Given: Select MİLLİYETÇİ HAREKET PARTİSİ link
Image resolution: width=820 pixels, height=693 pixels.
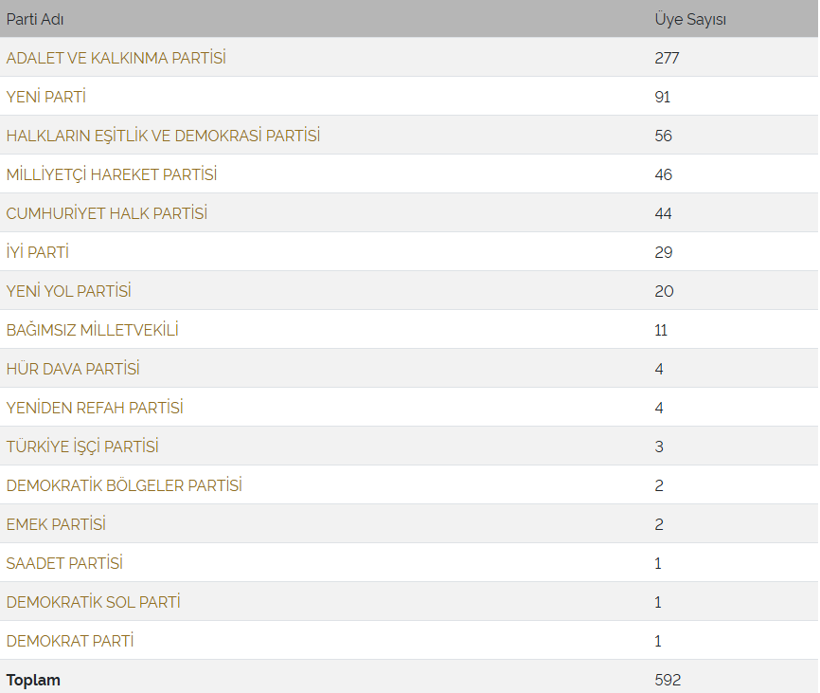Looking at the screenshot, I should pos(111,174).
